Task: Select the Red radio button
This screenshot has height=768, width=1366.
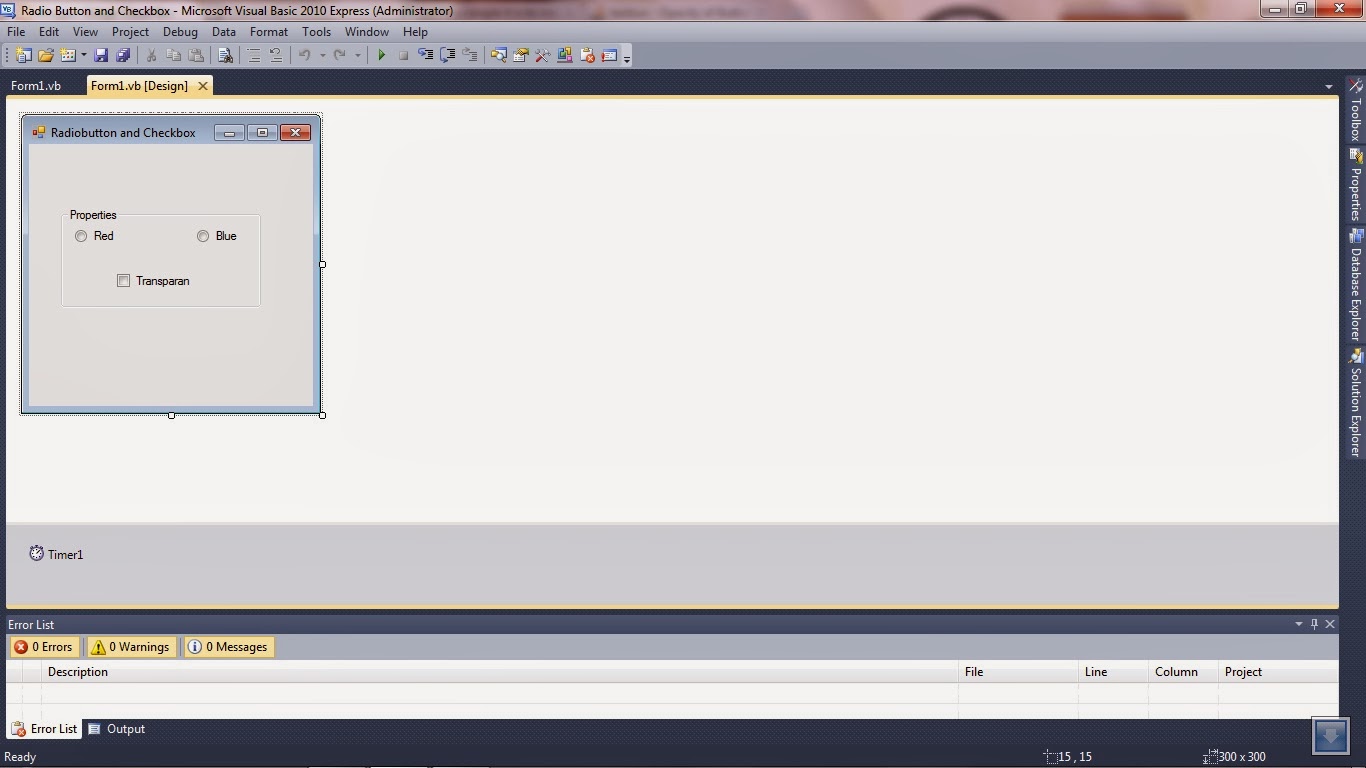Action: coord(94,236)
